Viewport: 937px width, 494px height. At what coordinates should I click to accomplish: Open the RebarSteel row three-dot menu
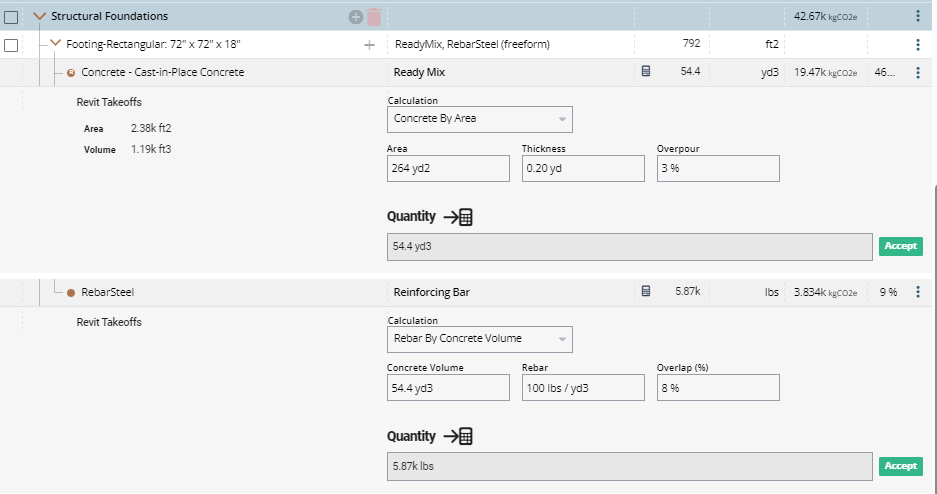(x=918, y=292)
